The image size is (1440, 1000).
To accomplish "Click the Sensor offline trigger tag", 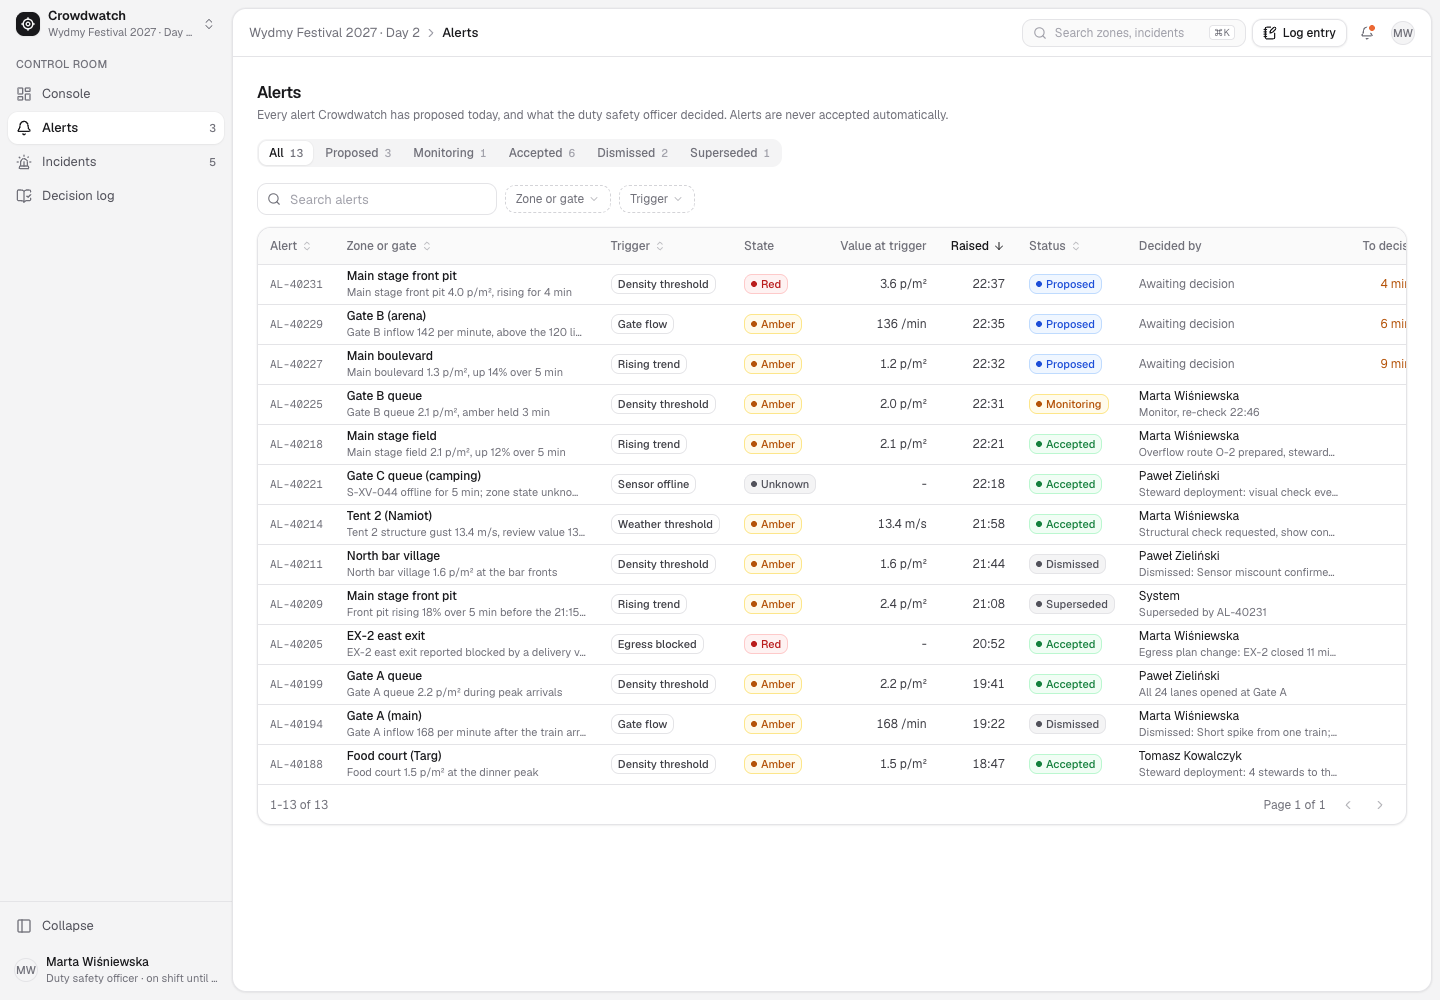I will coord(653,484).
